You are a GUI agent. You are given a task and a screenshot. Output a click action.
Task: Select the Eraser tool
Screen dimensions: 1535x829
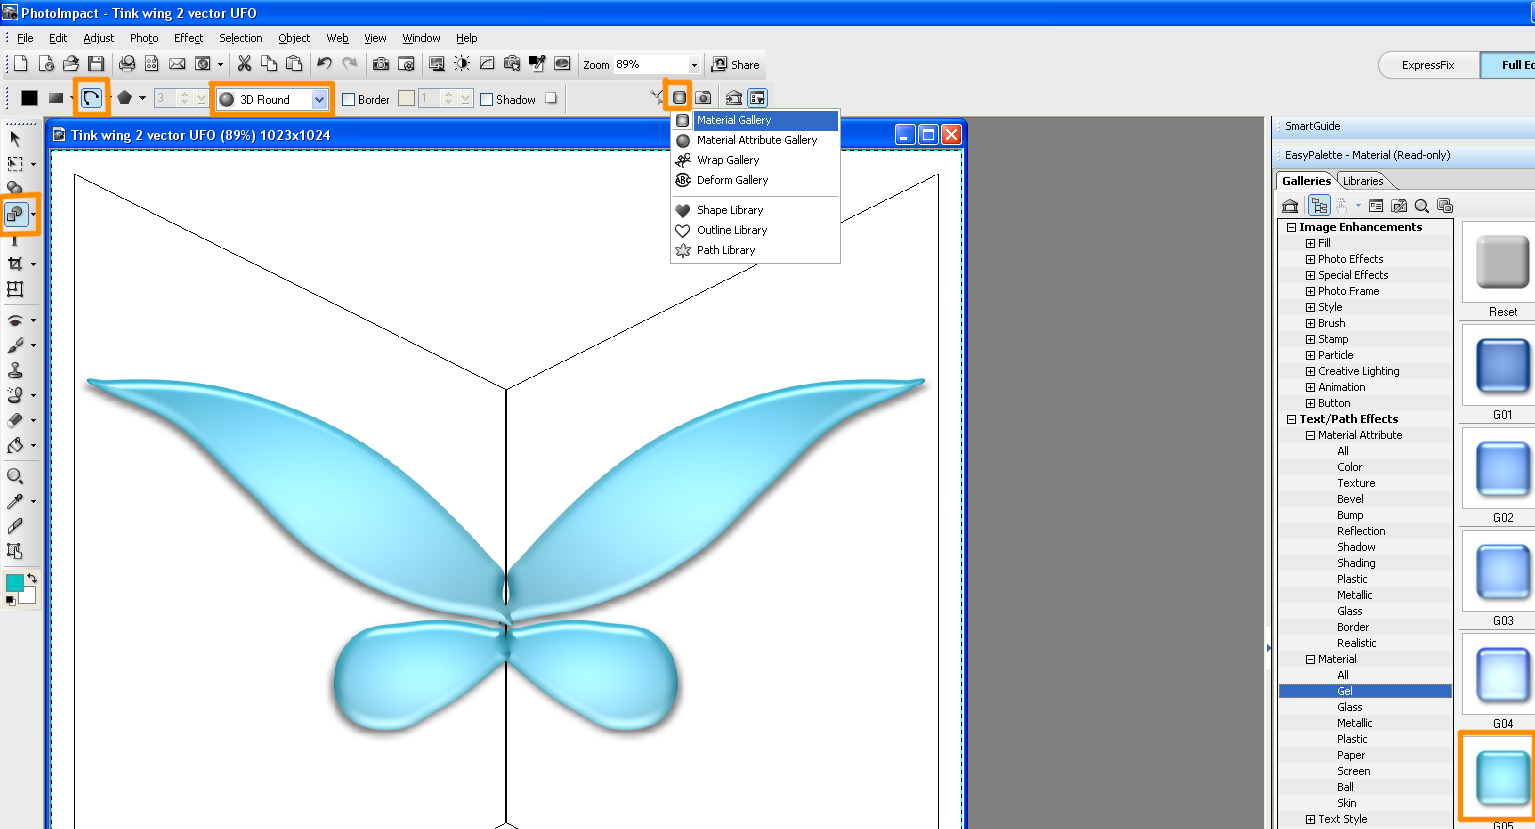click(x=15, y=420)
